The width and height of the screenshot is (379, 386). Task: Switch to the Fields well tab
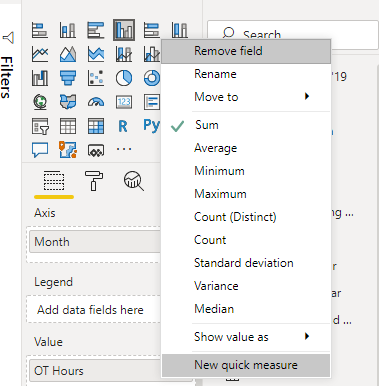tap(54, 181)
